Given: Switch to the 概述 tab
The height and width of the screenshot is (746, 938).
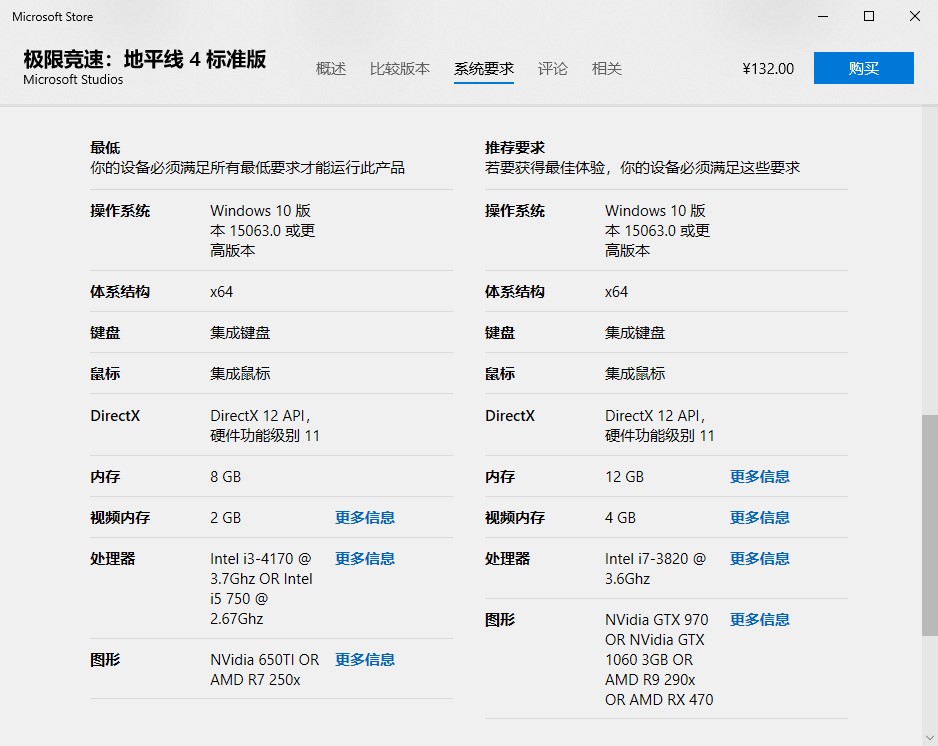Looking at the screenshot, I should tap(330, 69).
